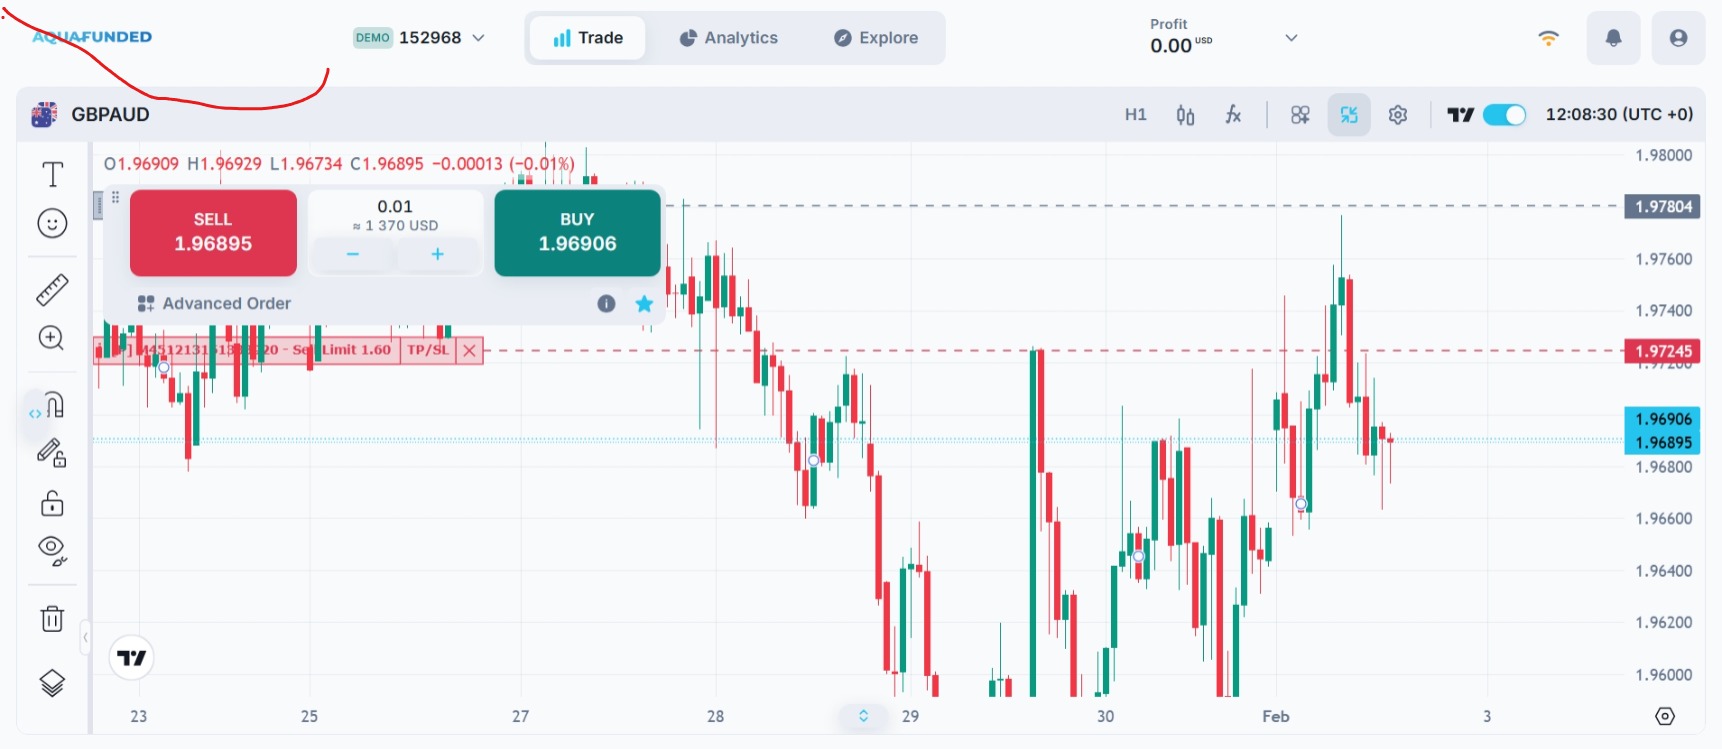Open the object tree layers icon
1722x749 pixels.
52,683
